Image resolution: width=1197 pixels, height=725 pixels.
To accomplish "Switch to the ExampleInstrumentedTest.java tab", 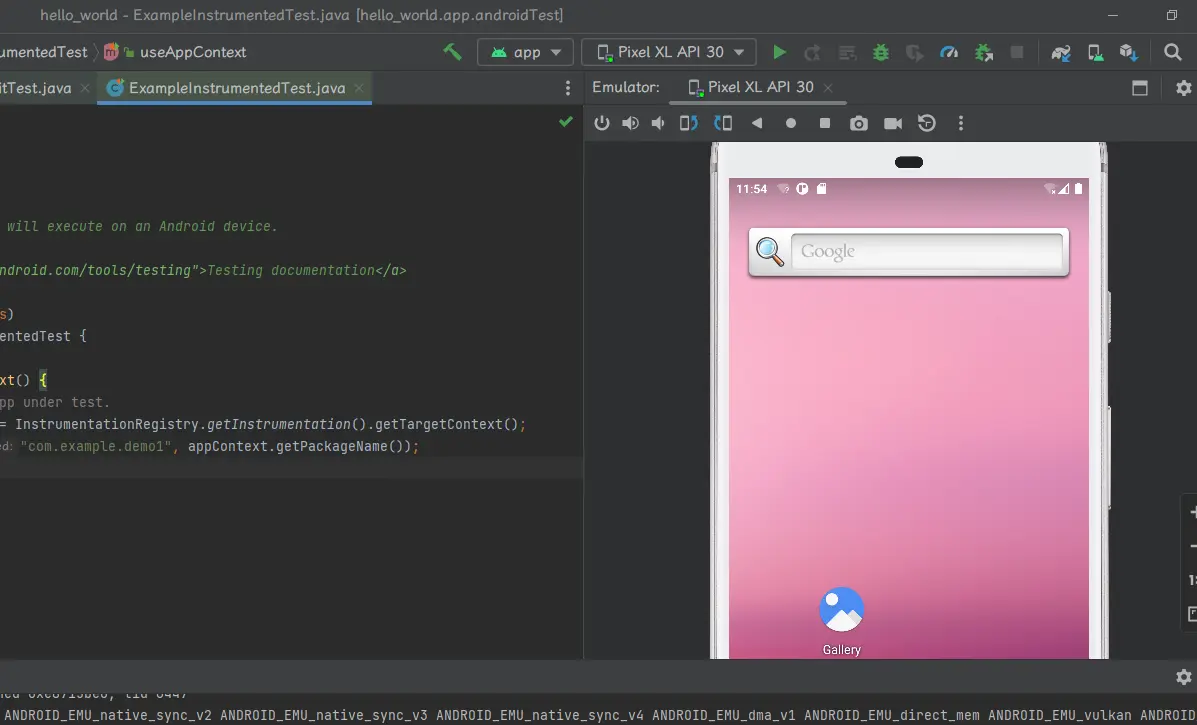I will click(236, 88).
